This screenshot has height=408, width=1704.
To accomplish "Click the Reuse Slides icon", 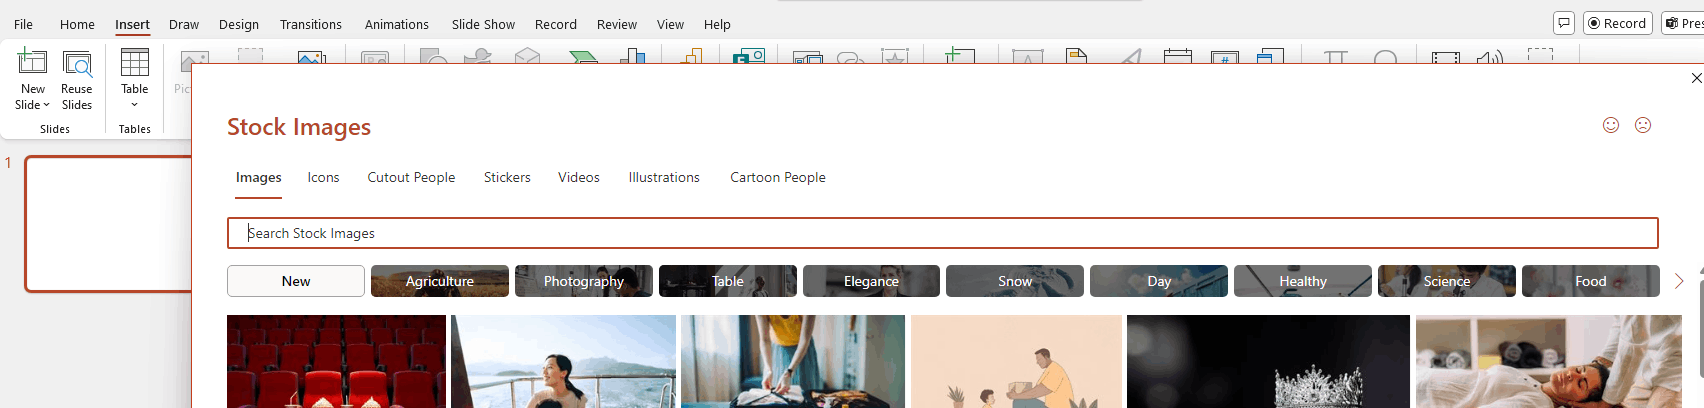I will point(77,62).
